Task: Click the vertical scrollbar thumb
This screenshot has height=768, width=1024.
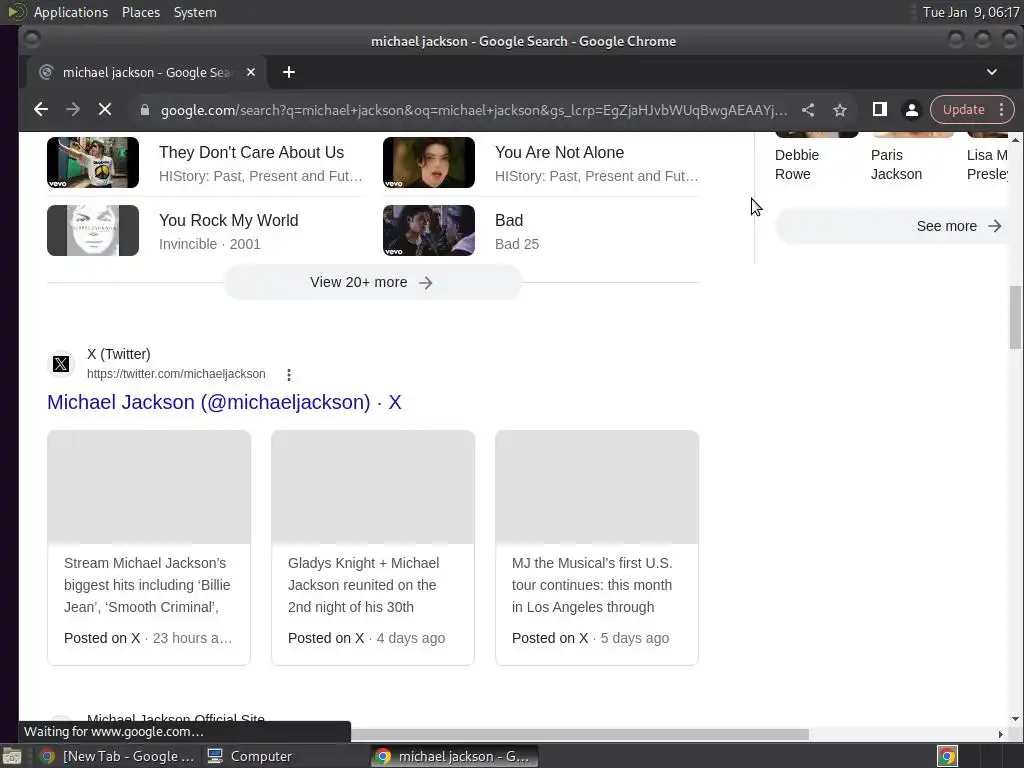Action: point(1015,317)
